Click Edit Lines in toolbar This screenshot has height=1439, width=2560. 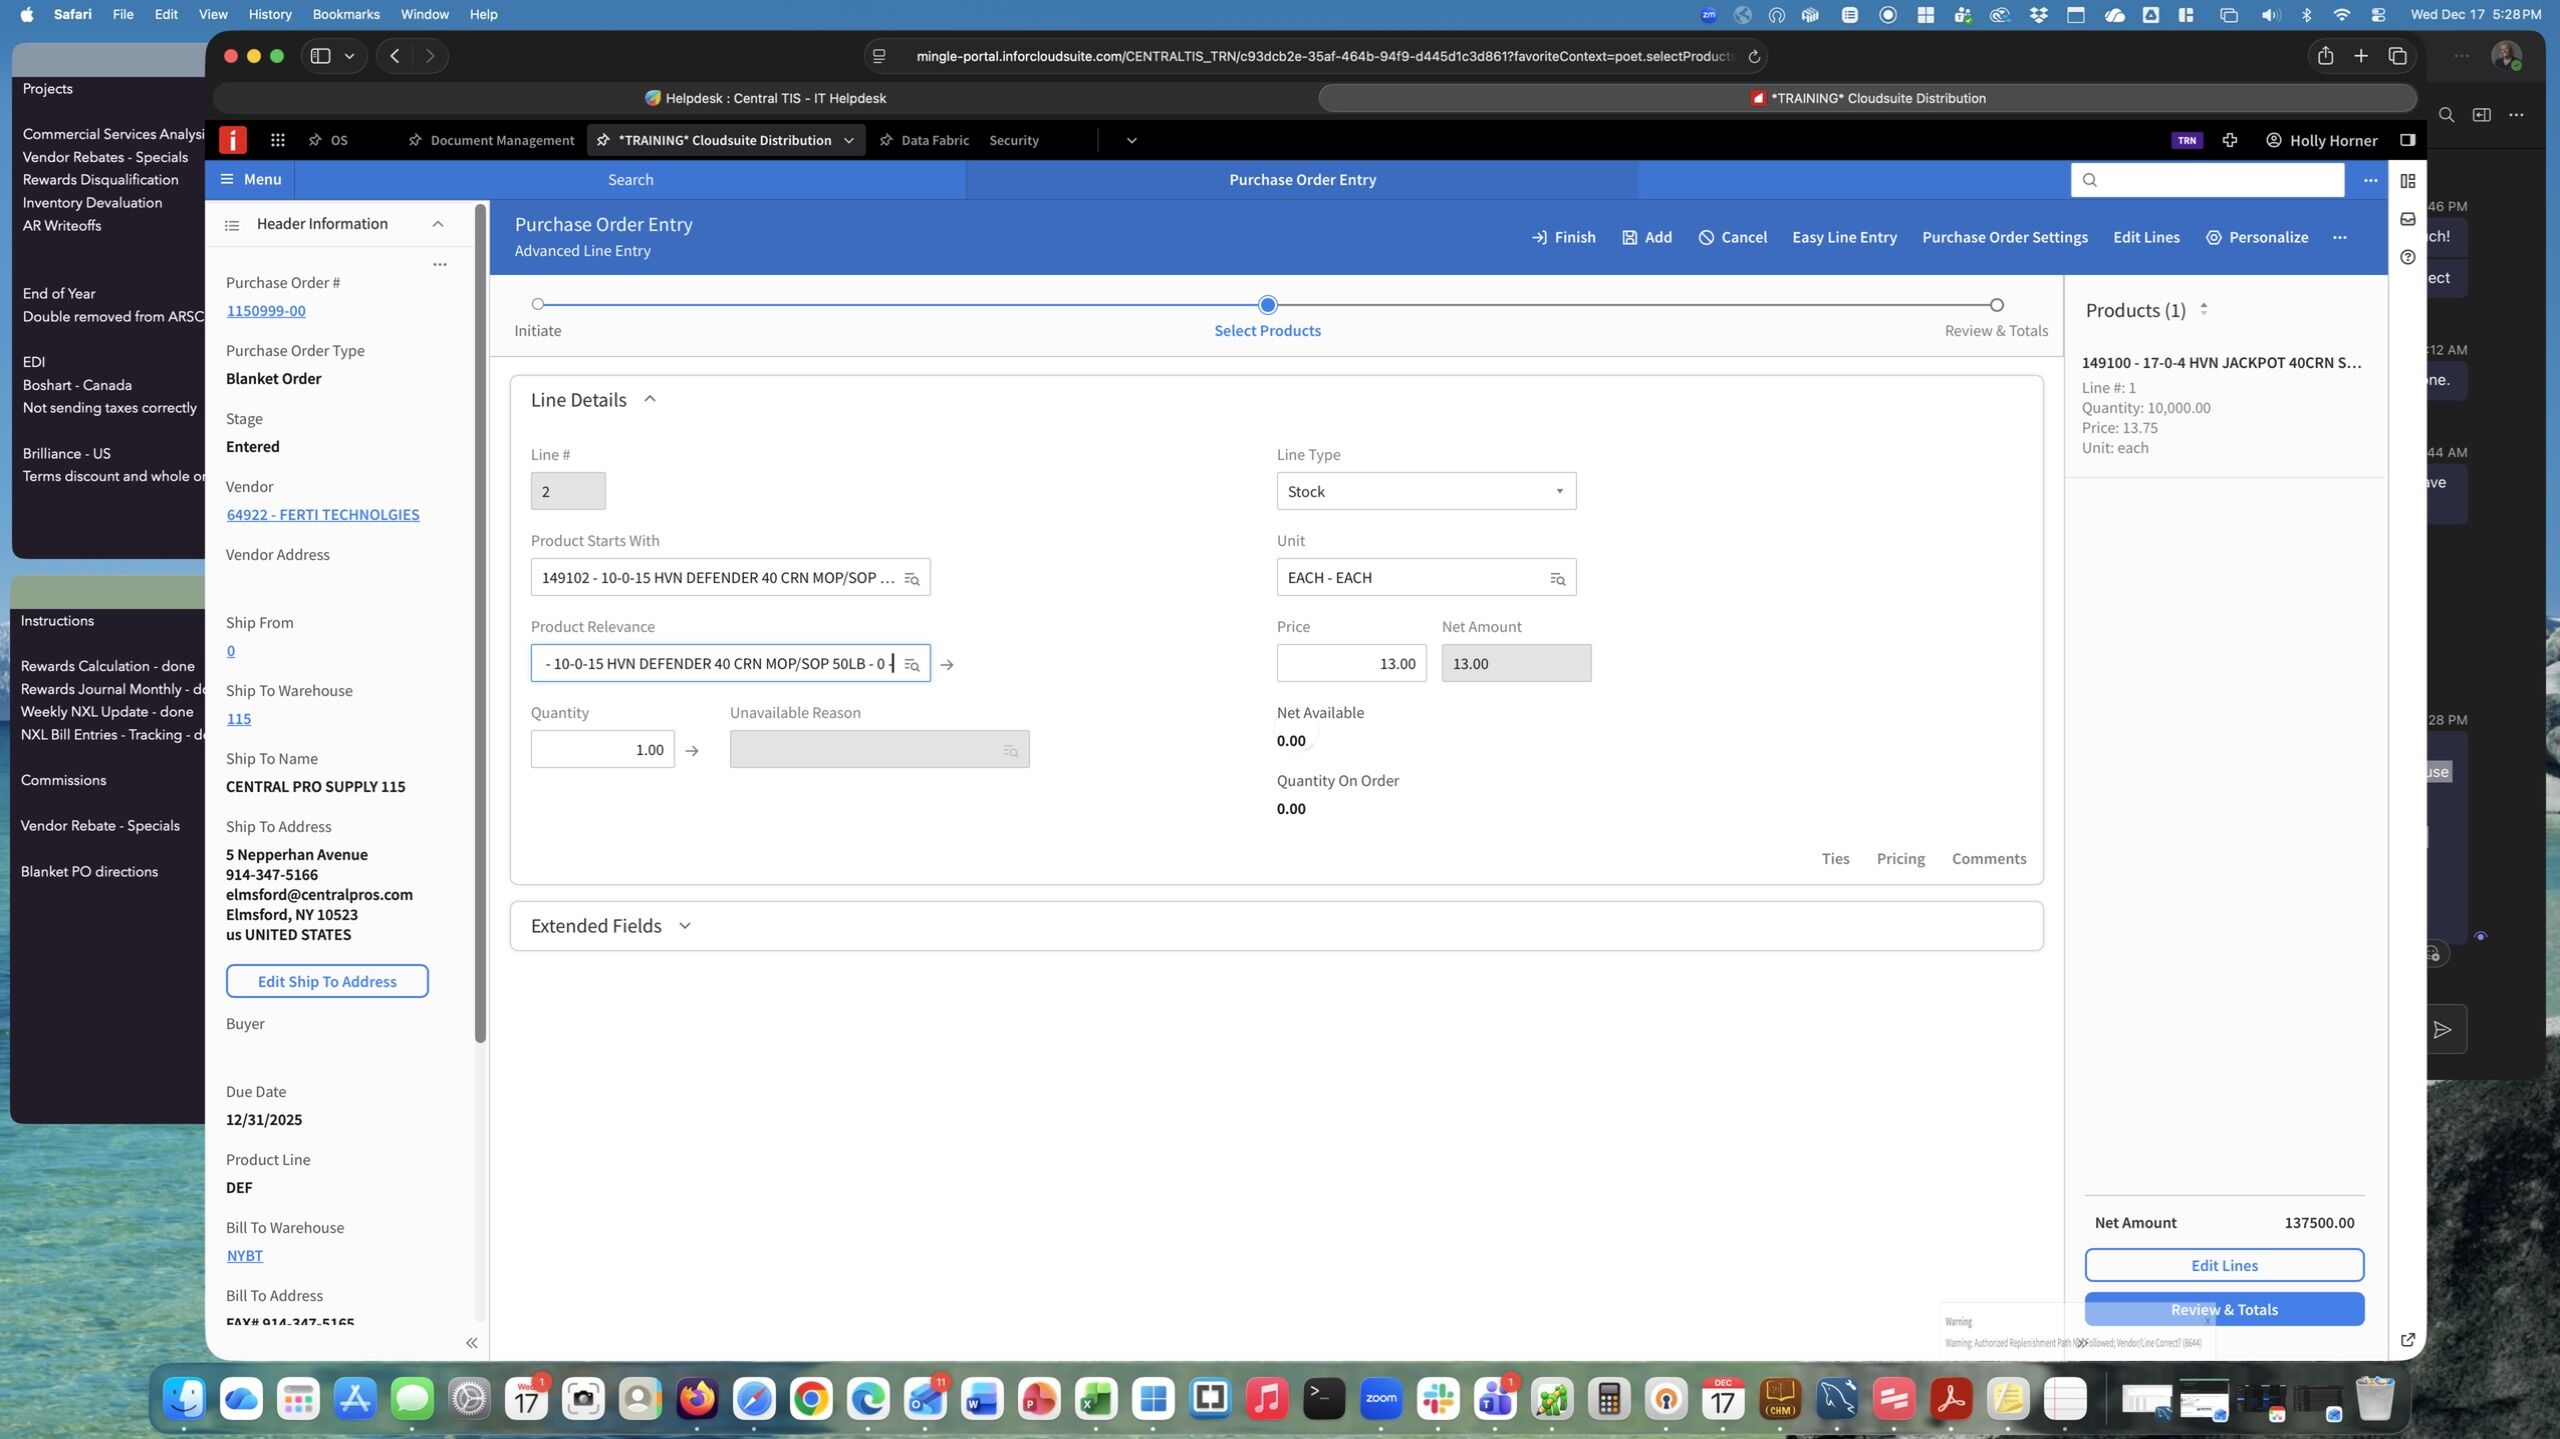pos(2146,237)
